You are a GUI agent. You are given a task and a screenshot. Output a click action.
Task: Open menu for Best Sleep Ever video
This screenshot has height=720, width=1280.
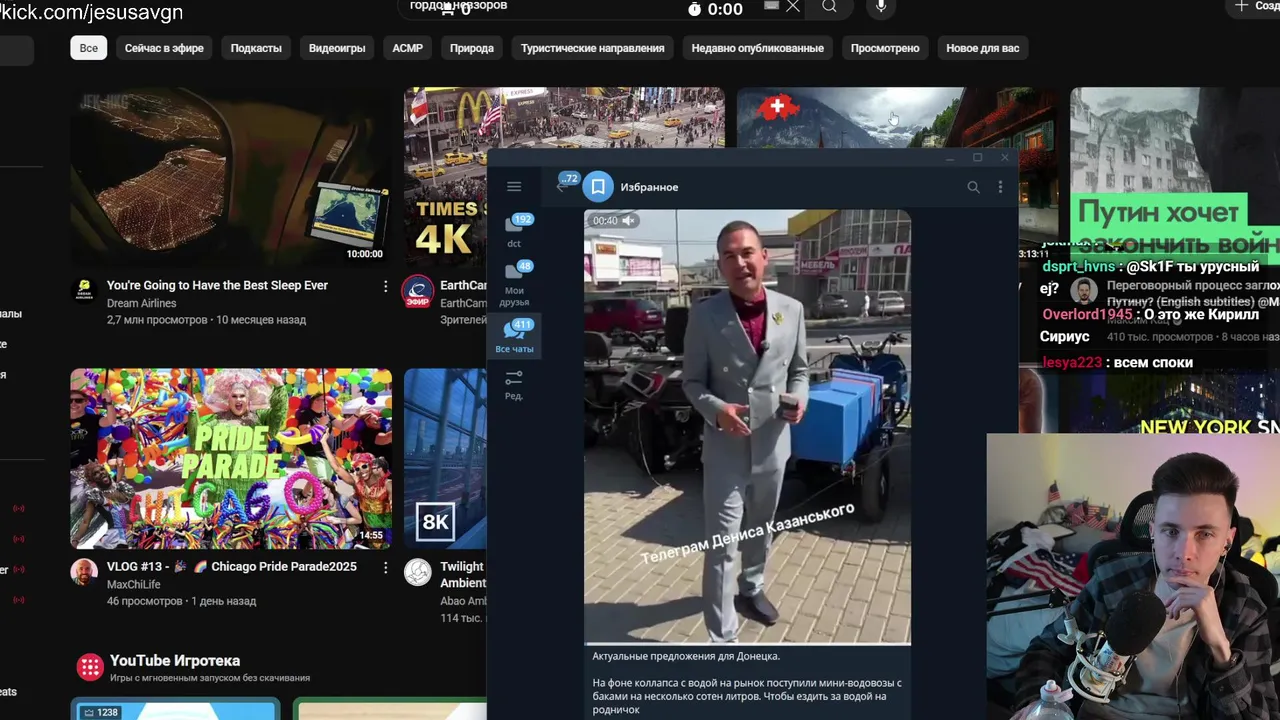tap(385, 286)
